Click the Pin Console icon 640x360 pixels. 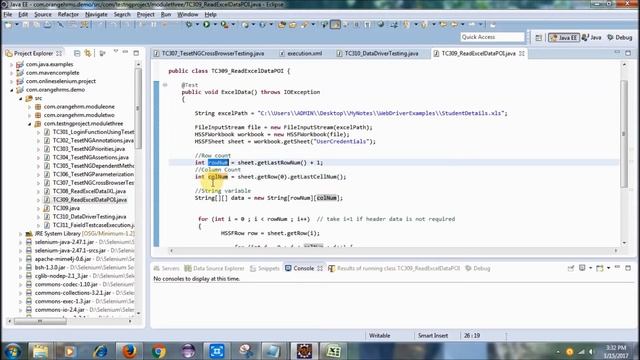(x=571, y=268)
